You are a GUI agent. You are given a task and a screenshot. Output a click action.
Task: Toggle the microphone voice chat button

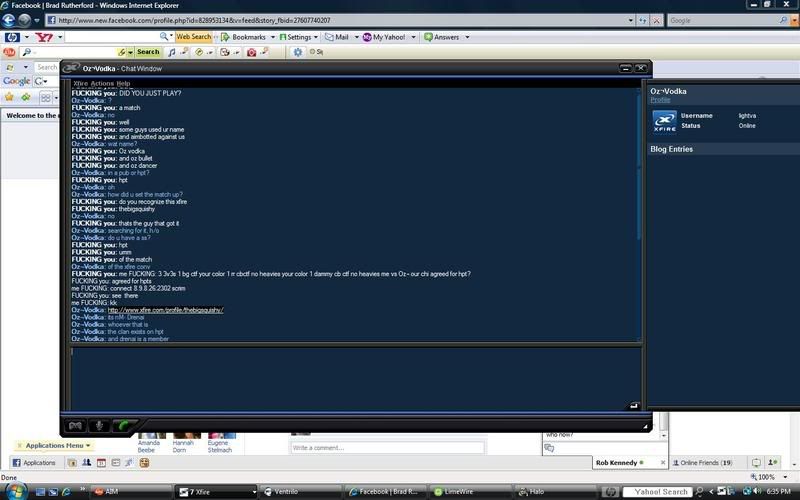(101, 425)
